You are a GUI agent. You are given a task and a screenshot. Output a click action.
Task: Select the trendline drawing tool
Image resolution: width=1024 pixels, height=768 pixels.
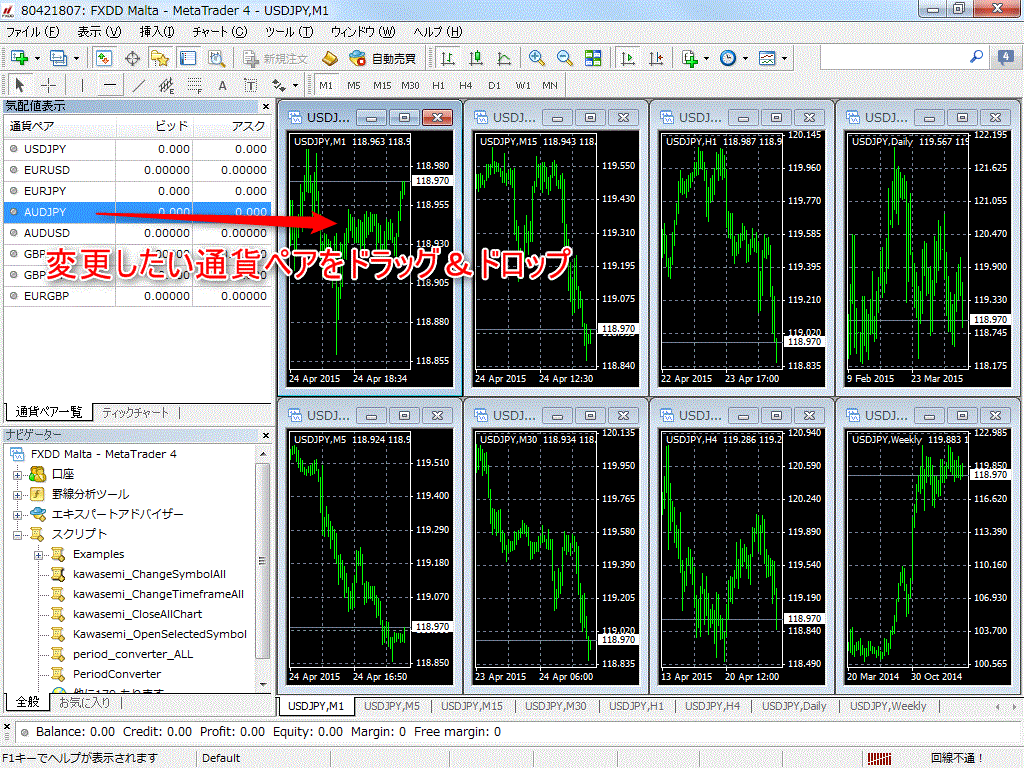pos(138,85)
